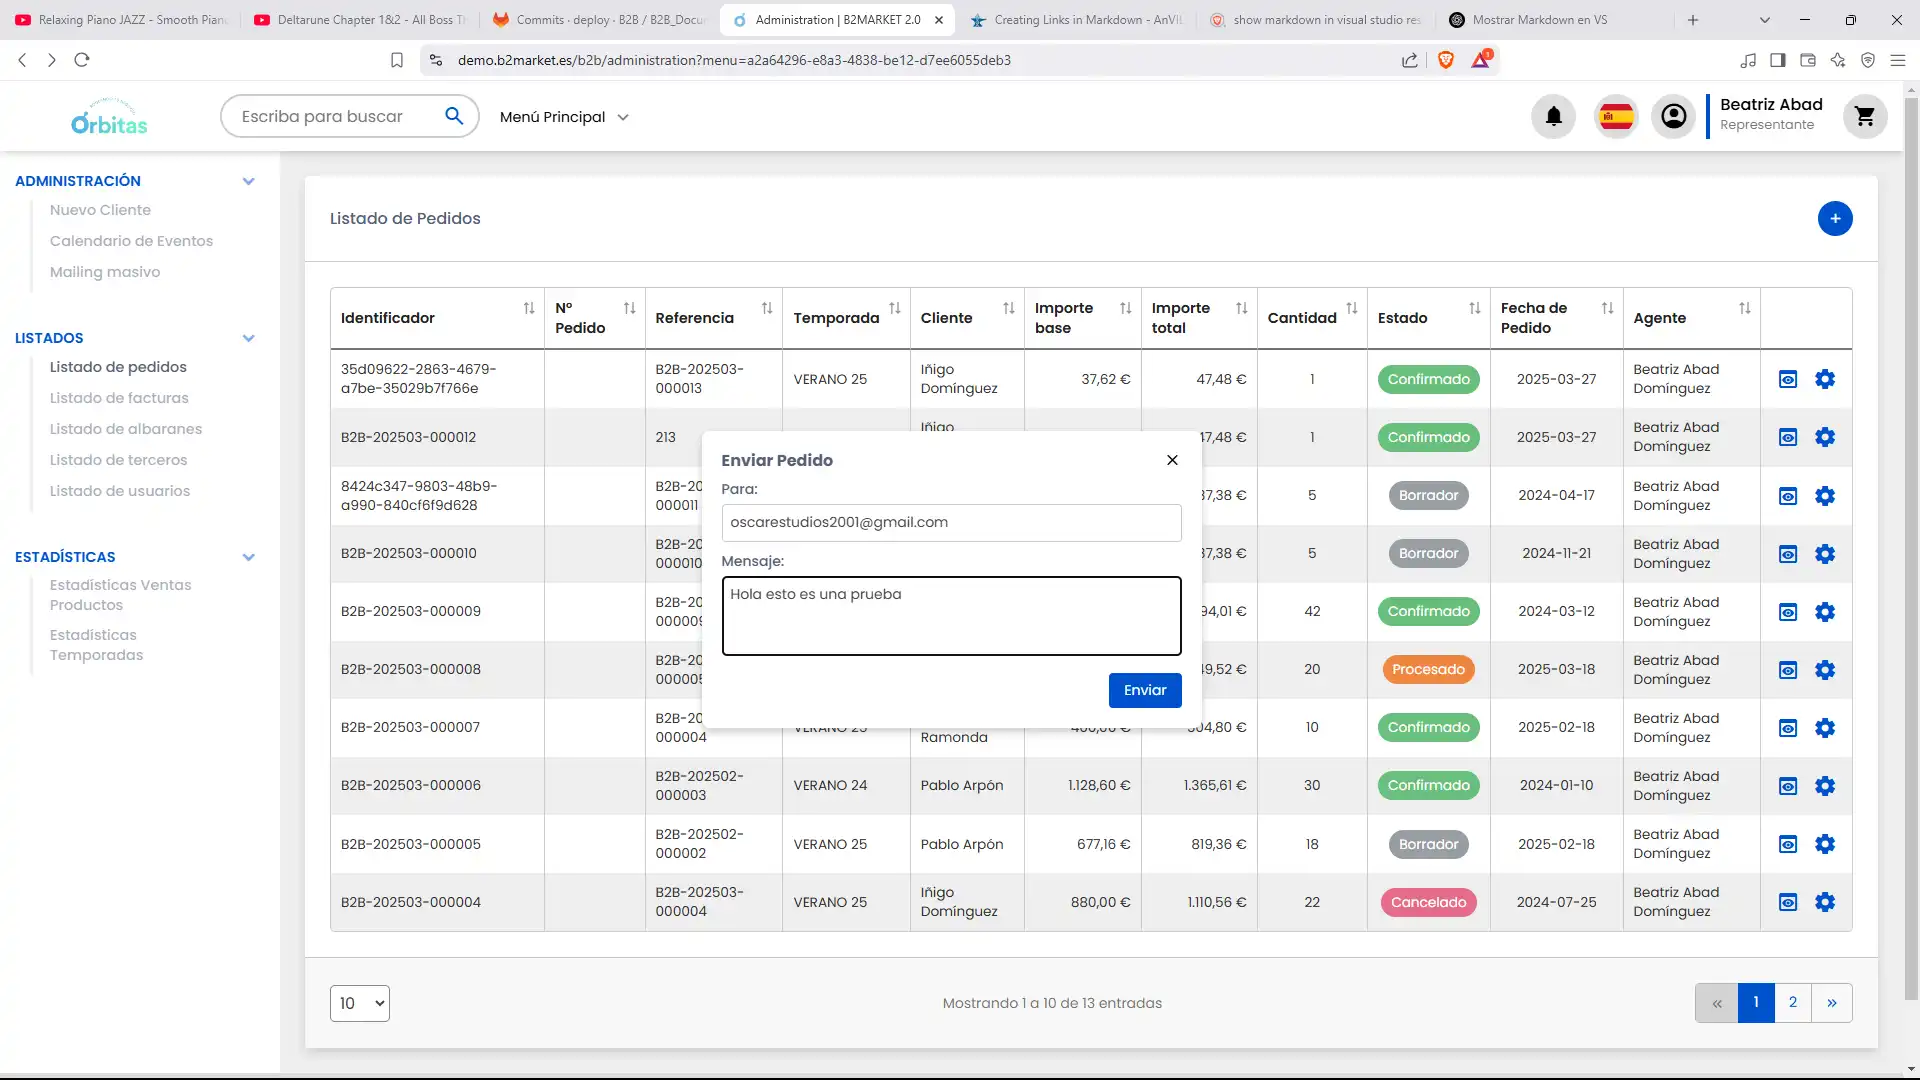The height and width of the screenshot is (1080, 1920).
Task: Click the Enviar button in dialog
Action: (1144, 690)
